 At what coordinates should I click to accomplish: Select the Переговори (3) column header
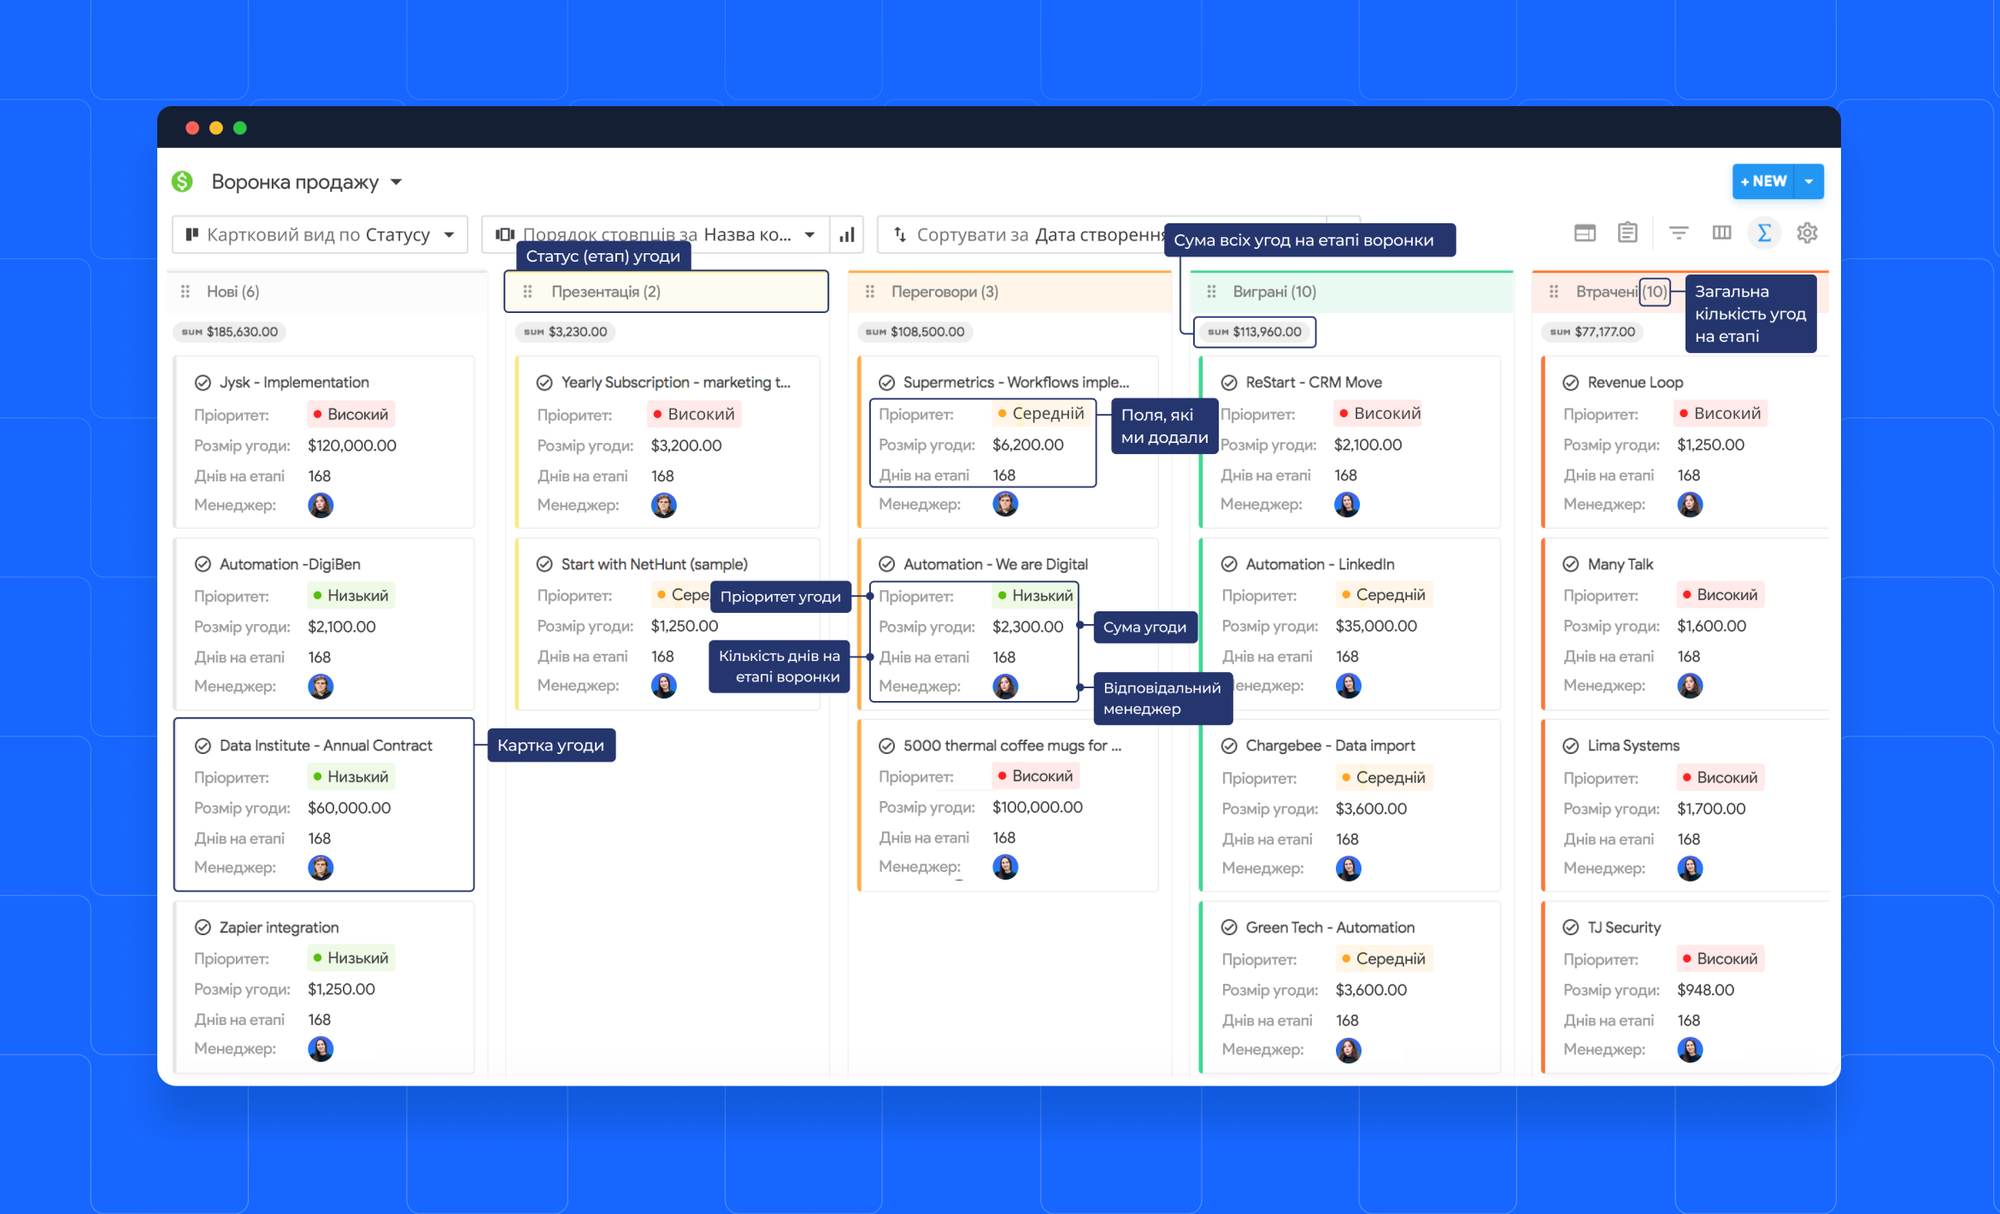[944, 292]
